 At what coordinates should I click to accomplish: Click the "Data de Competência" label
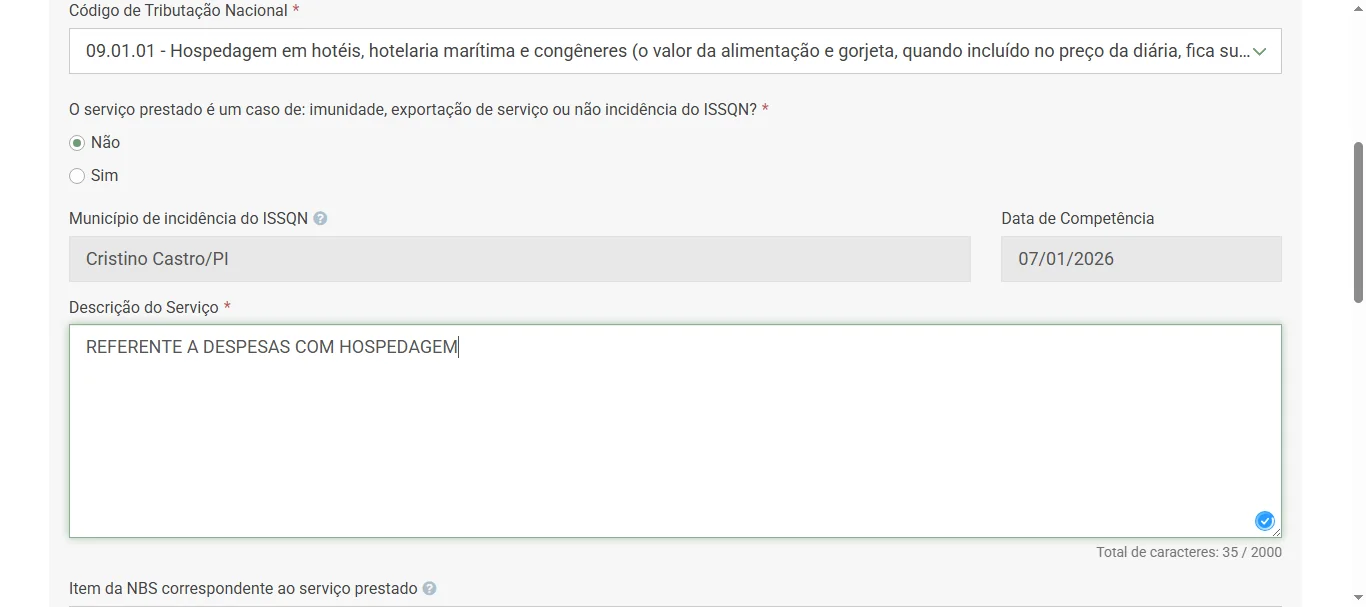tap(1077, 219)
